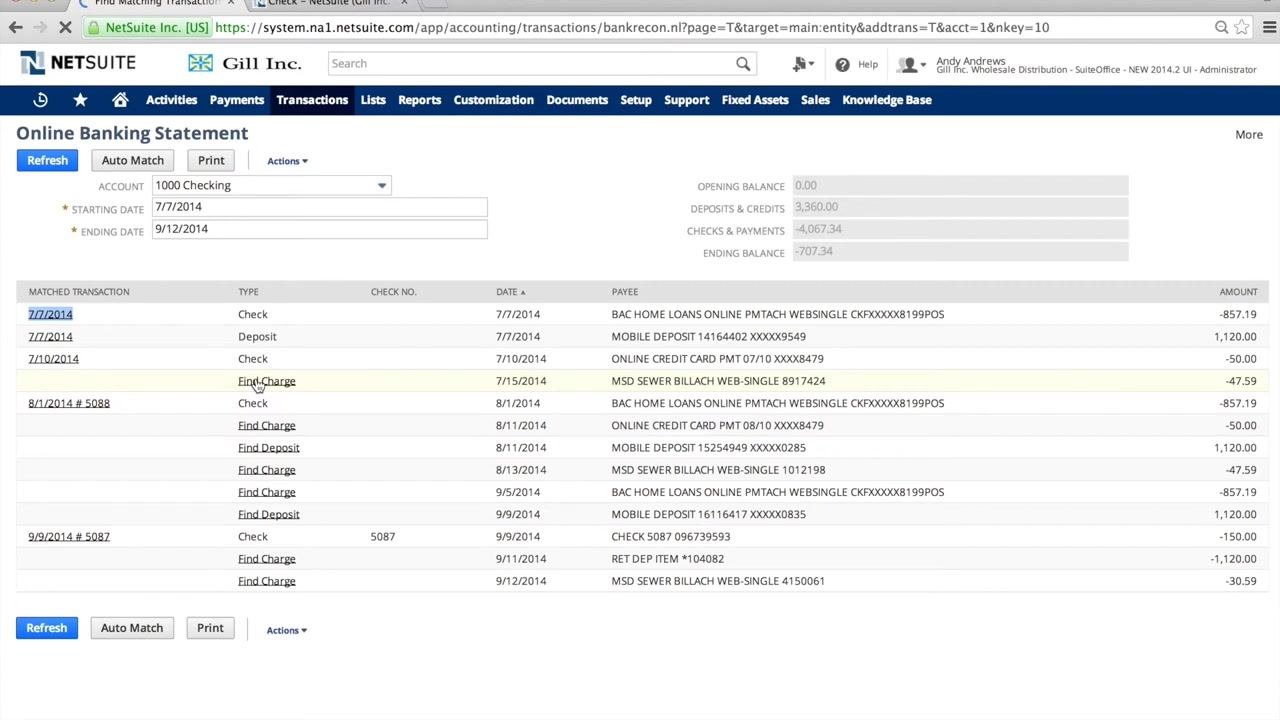Open the Account 1000 Checking dropdown
This screenshot has height=720, width=1280.
[271, 185]
